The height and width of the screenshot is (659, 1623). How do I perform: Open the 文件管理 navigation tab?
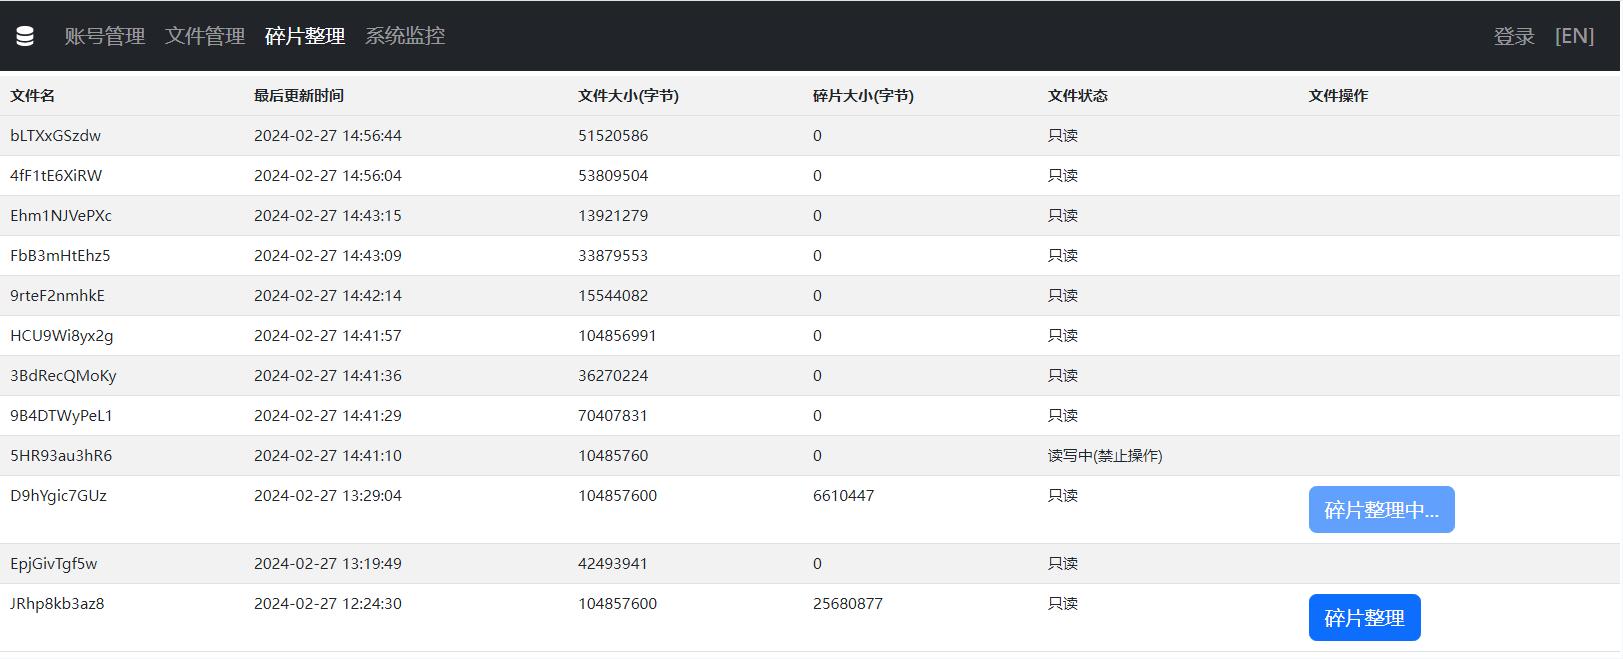click(205, 36)
